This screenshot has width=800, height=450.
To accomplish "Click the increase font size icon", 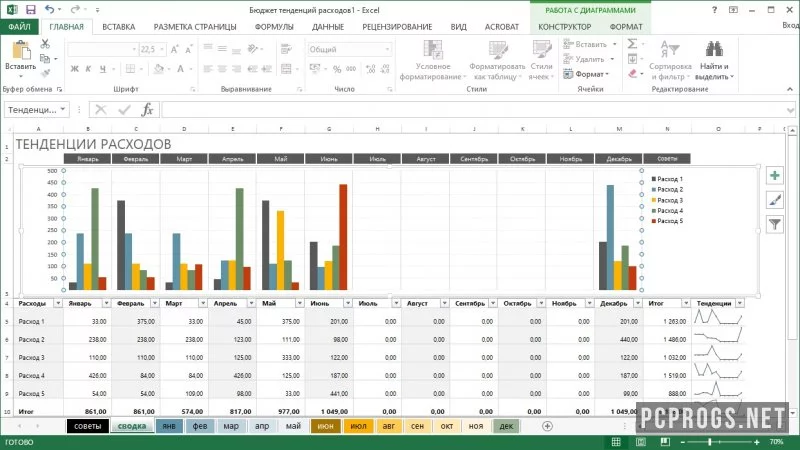I will 174,49.
